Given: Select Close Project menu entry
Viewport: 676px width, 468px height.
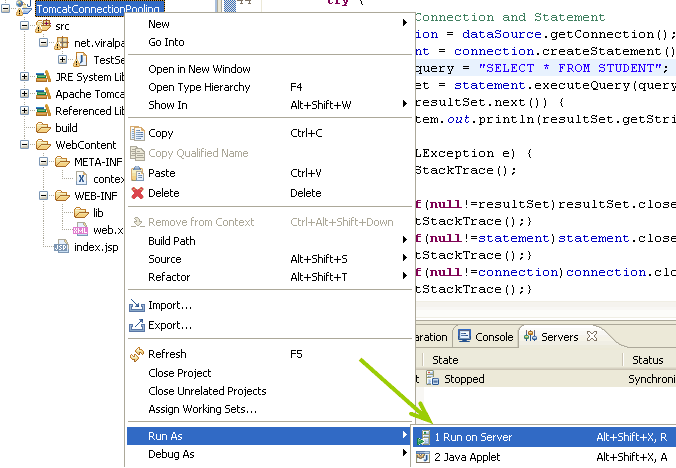Looking at the screenshot, I should (x=179, y=373).
